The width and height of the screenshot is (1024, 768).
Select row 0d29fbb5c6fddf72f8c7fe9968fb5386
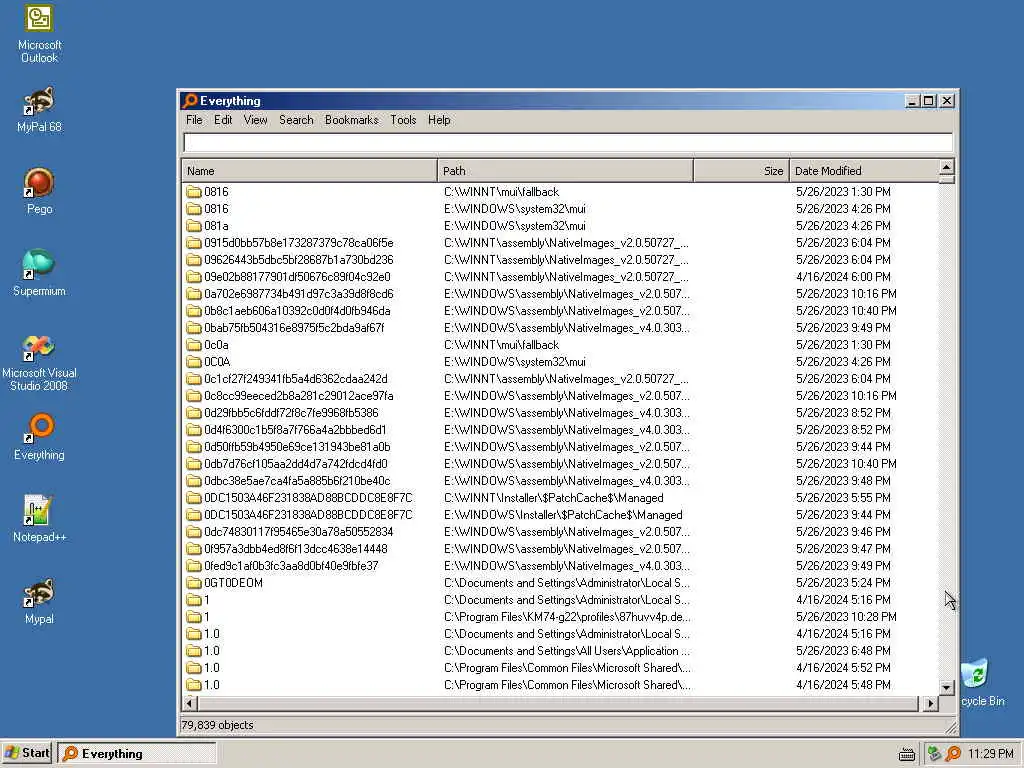pos(560,413)
